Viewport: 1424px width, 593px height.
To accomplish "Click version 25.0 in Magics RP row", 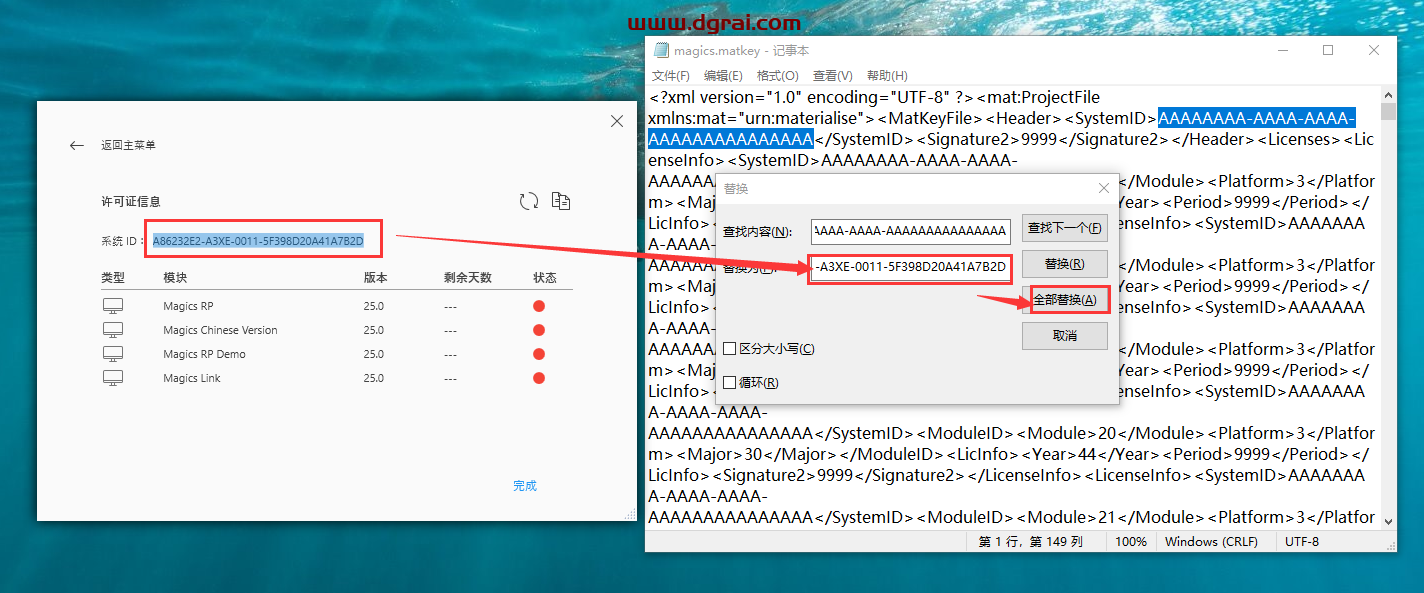I will 374,306.
